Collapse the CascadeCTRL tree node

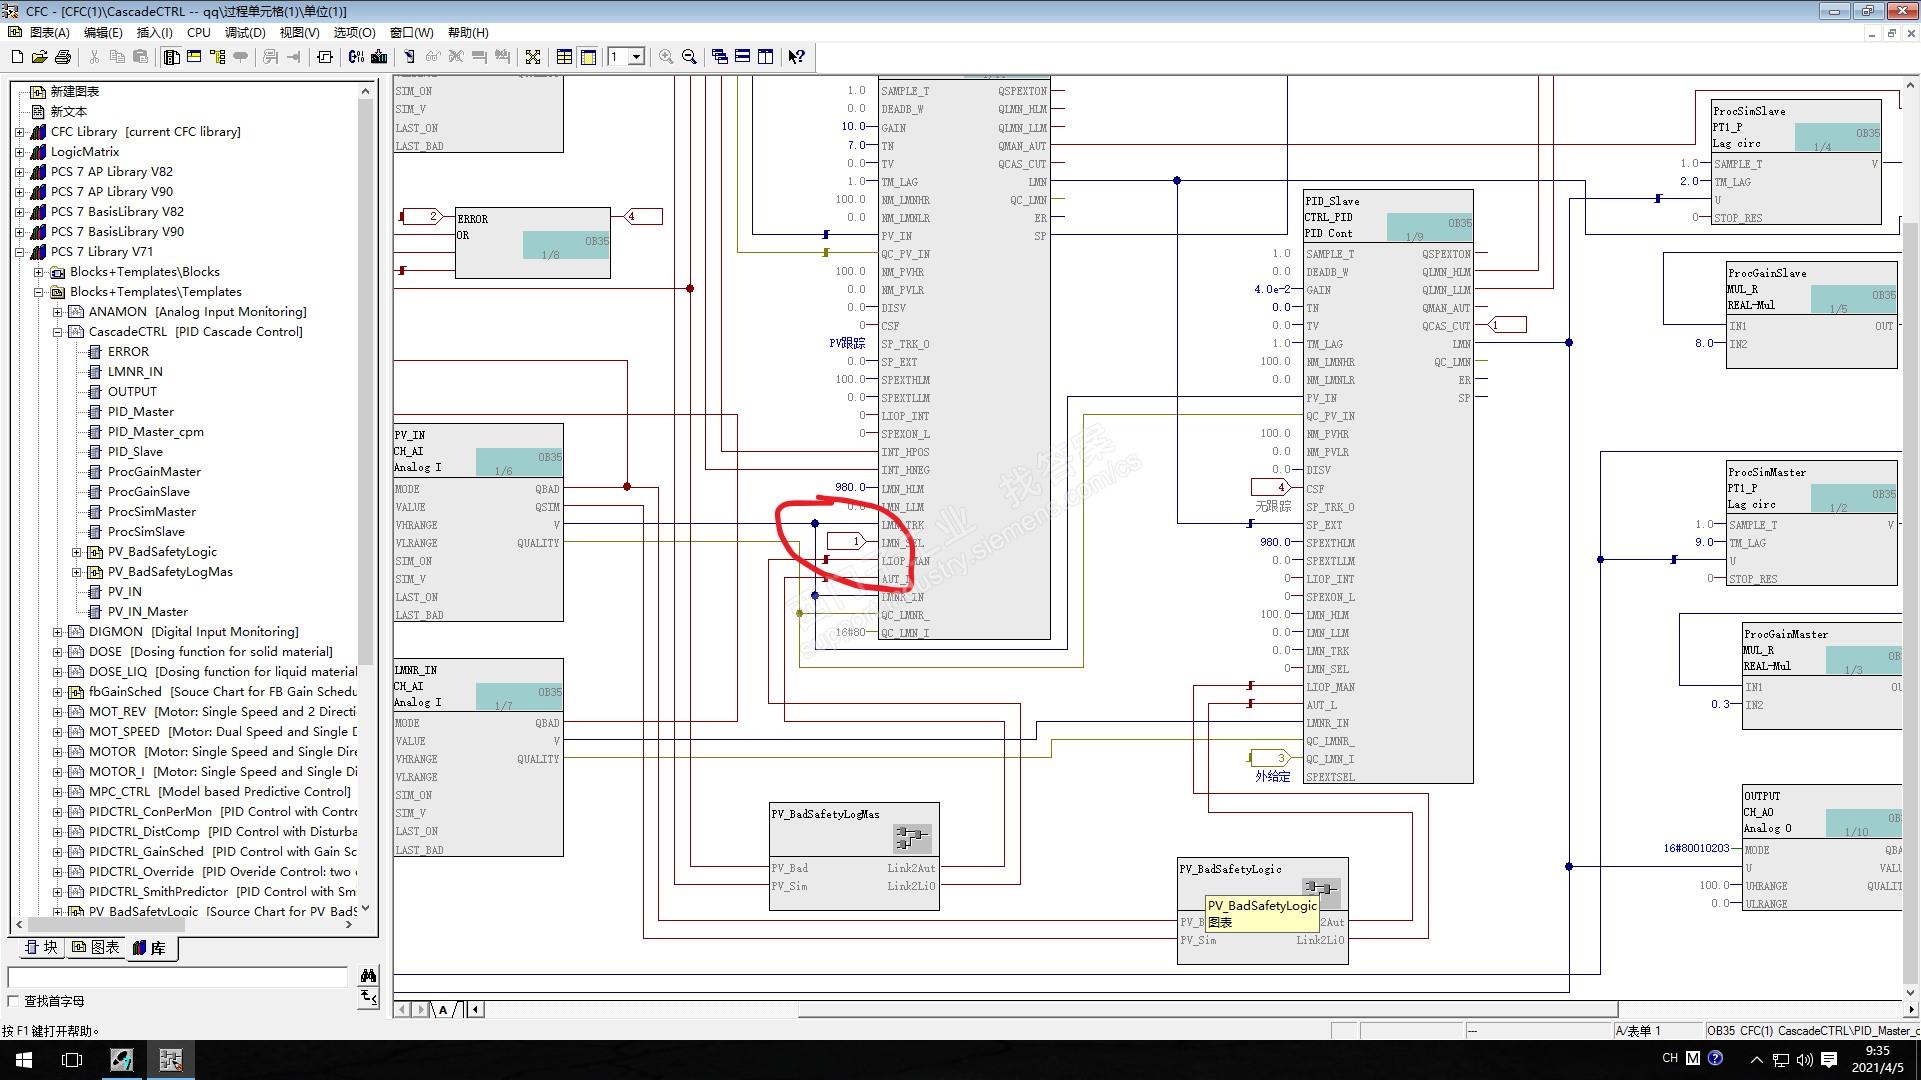[x=58, y=332]
